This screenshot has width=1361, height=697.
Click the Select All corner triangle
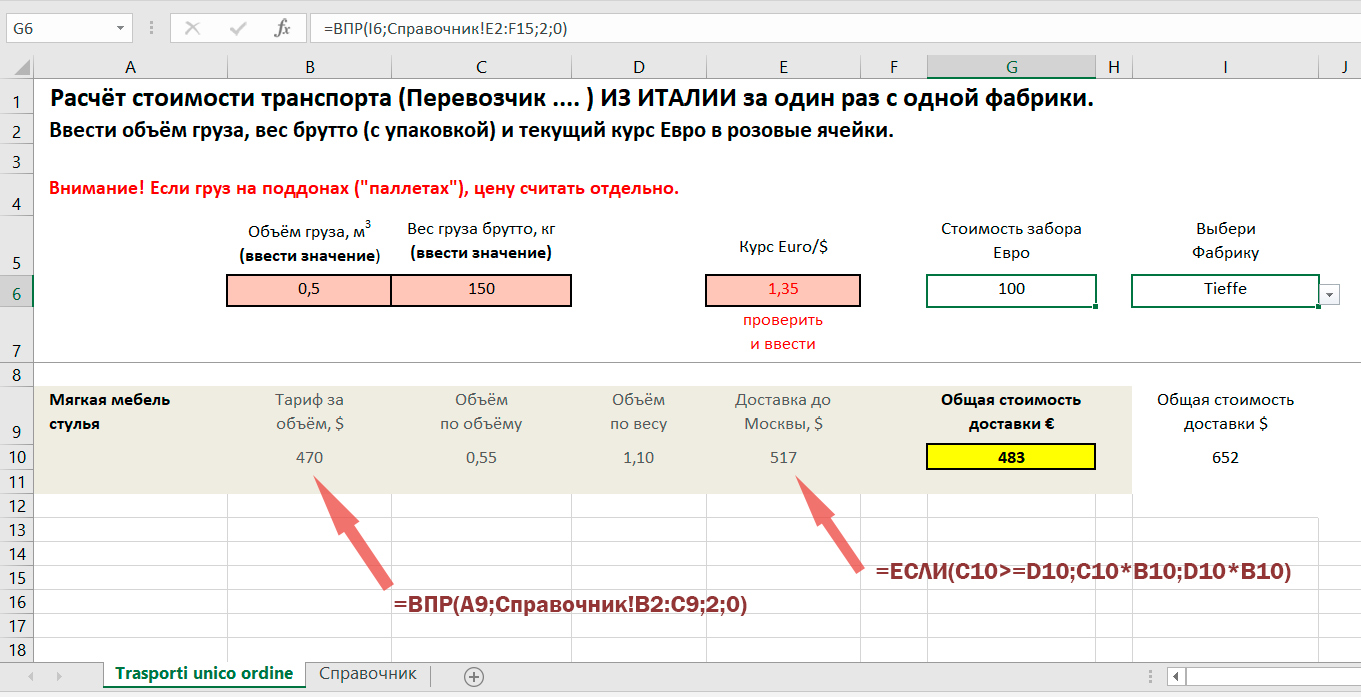(17, 68)
